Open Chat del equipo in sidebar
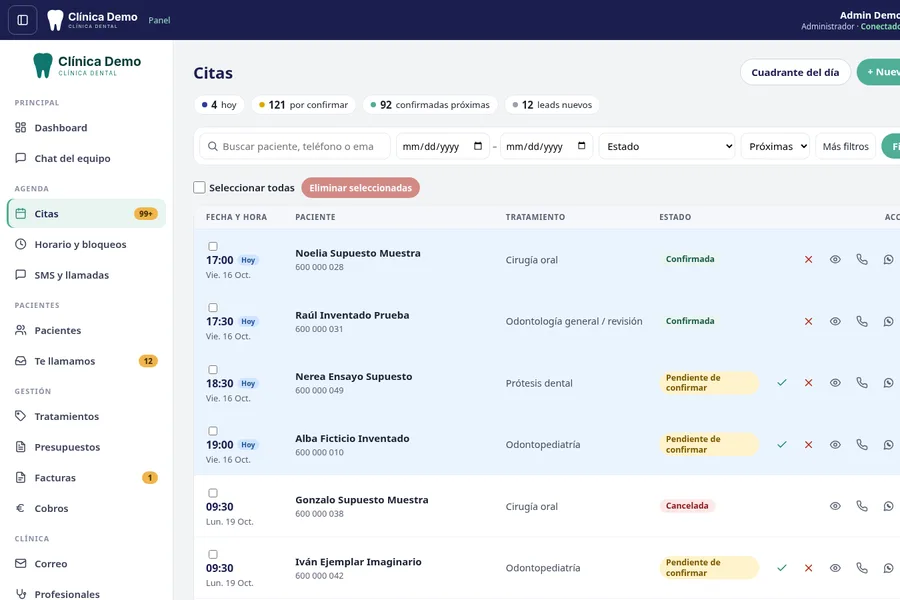 (86, 158)
